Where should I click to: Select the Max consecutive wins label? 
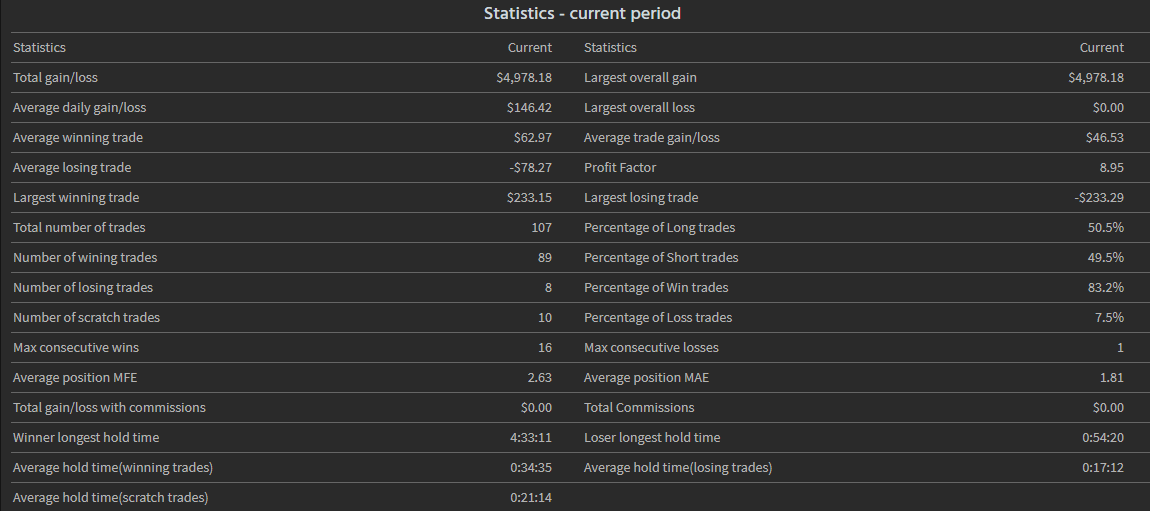[x=76, y=348]
